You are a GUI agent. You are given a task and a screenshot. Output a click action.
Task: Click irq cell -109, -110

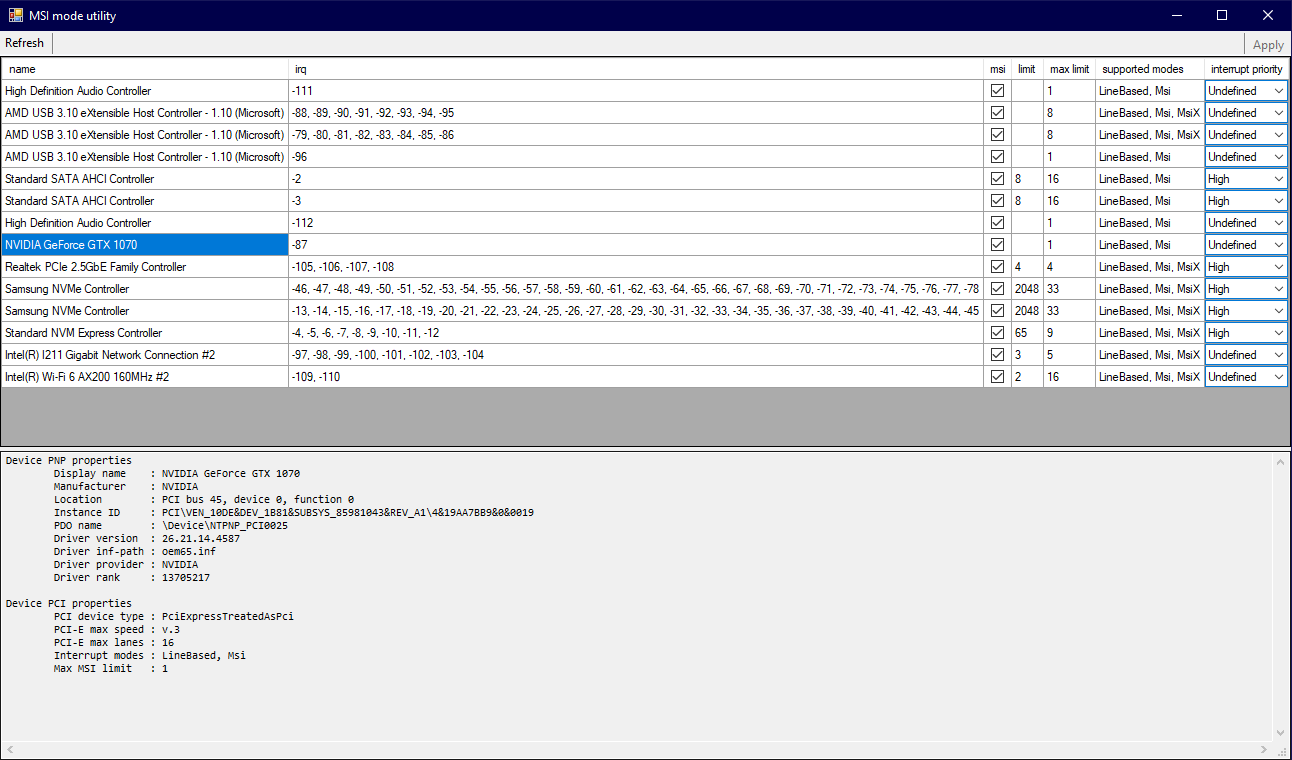[636, 377]
